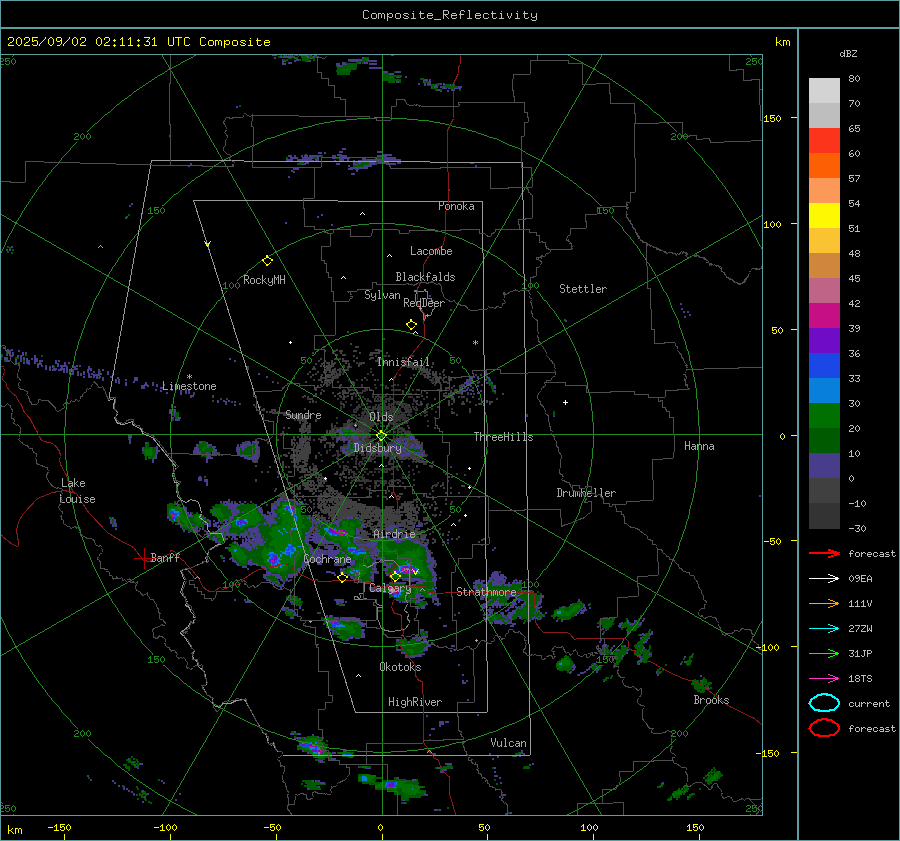This screenshot has height=841, width=900.
Task: Click the yellow diamond marker above Calgary
Action: (395, 576)
